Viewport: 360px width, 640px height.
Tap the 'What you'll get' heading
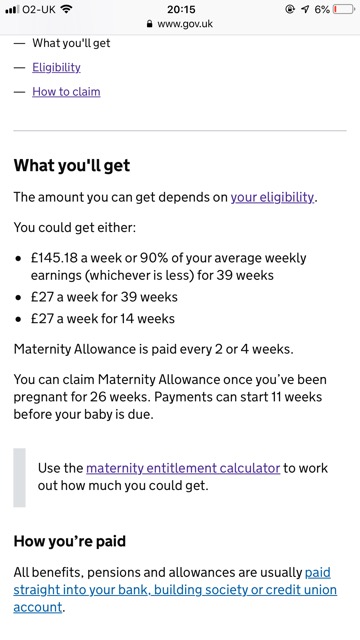click(x=72, y=165)
